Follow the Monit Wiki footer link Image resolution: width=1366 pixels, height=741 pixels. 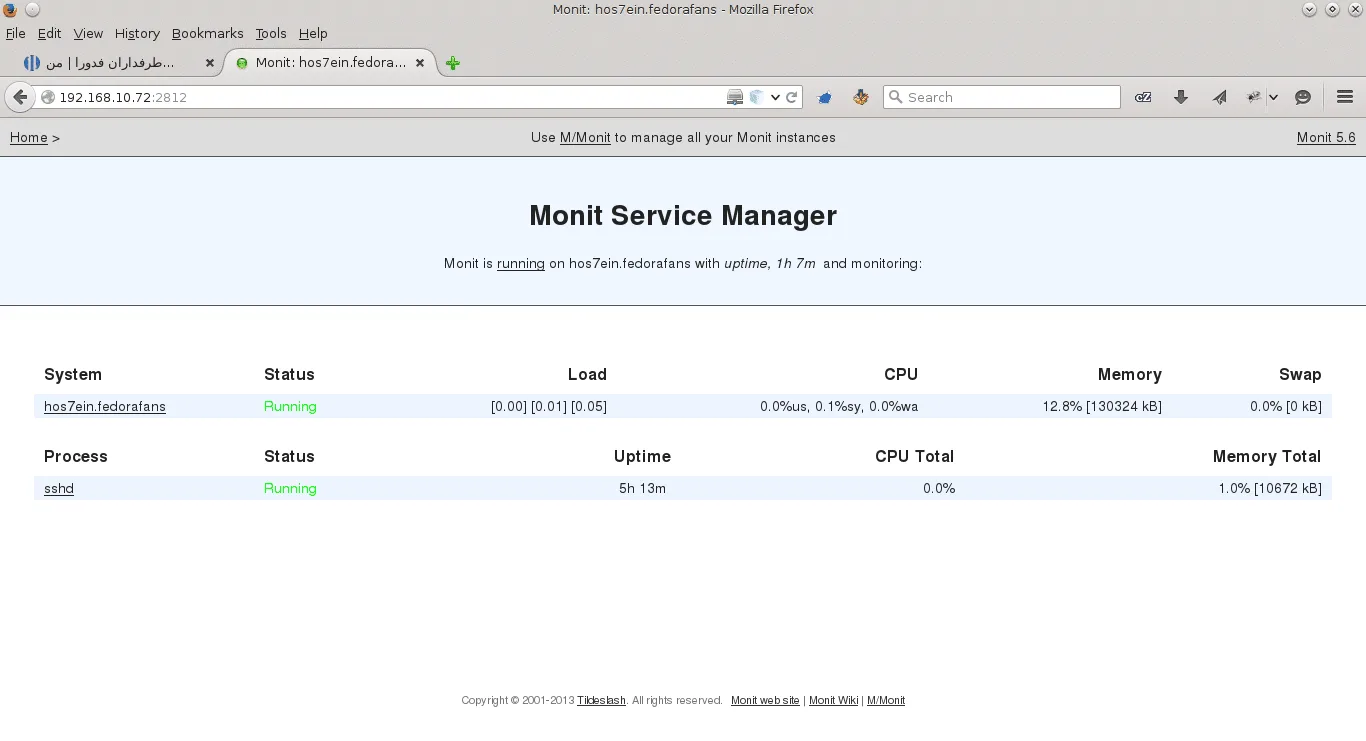click(x=833, y=700)
